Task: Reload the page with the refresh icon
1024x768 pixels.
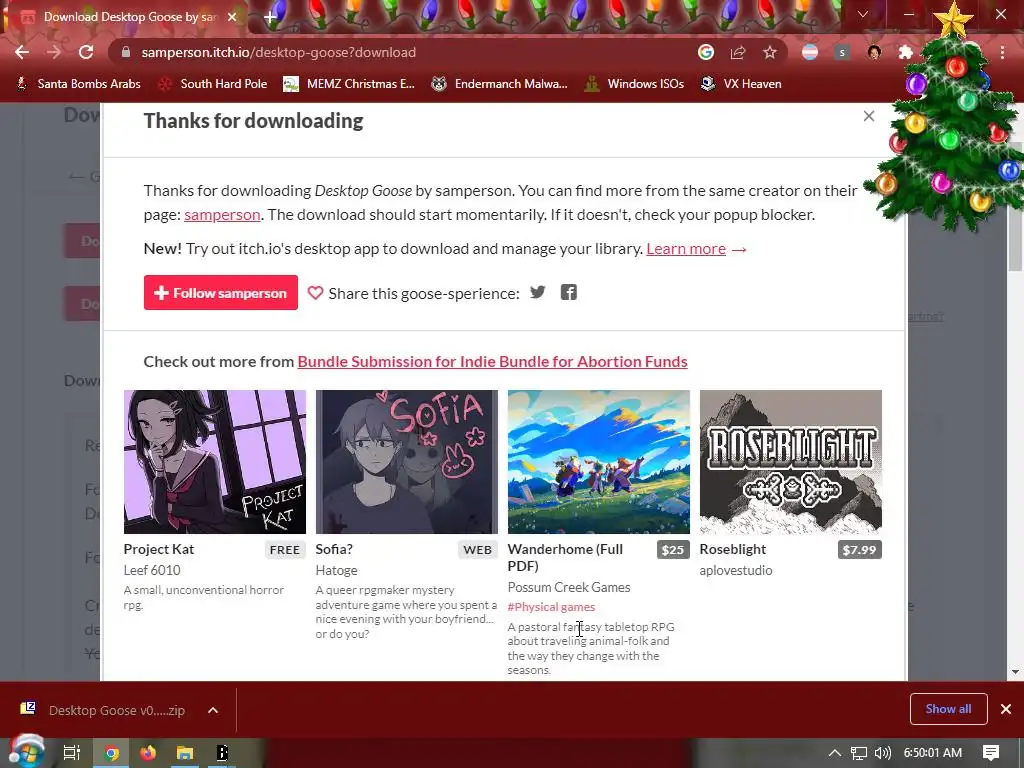Action: [x=86, y=52]
